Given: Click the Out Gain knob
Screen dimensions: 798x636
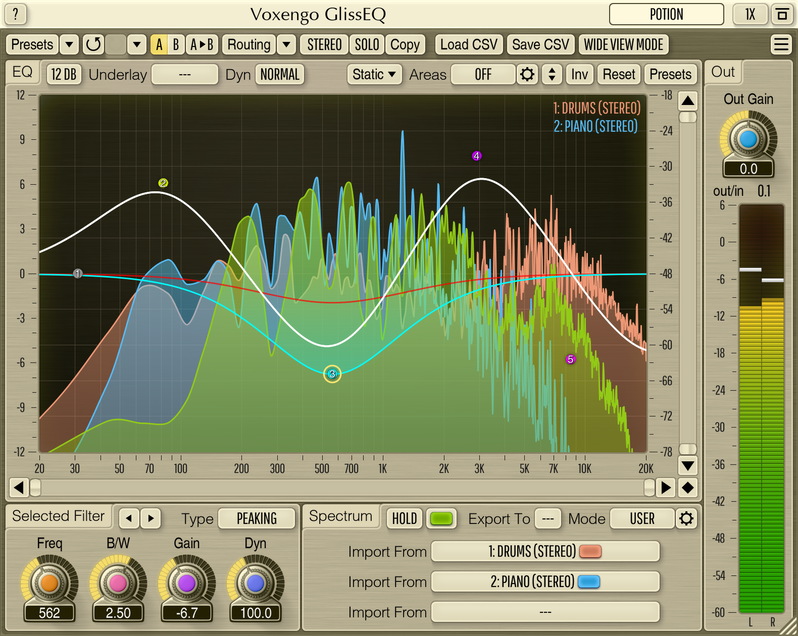Looking at the screenshot, I should 748,138.
